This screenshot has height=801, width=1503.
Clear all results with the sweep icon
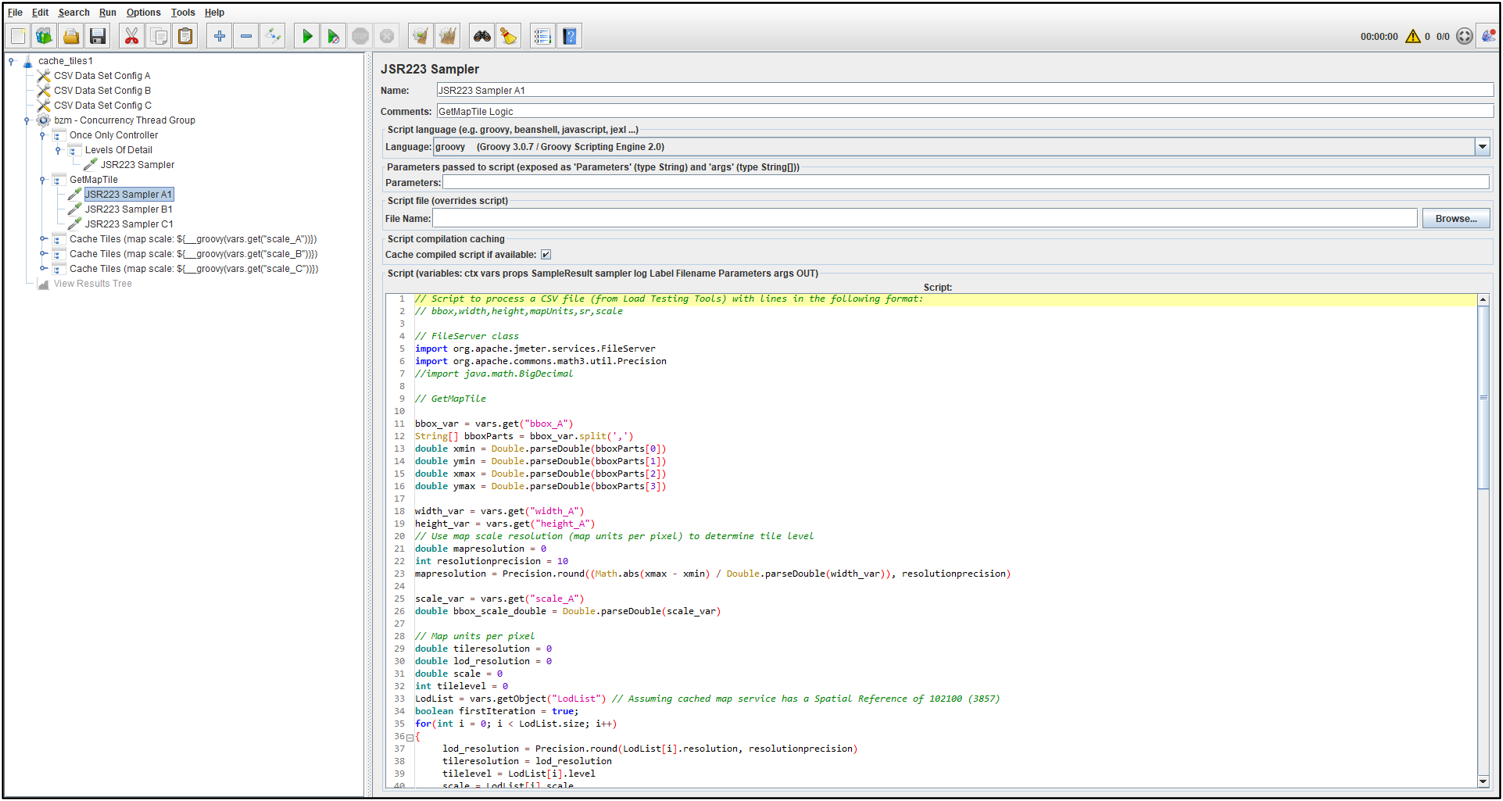click(448, 35)
